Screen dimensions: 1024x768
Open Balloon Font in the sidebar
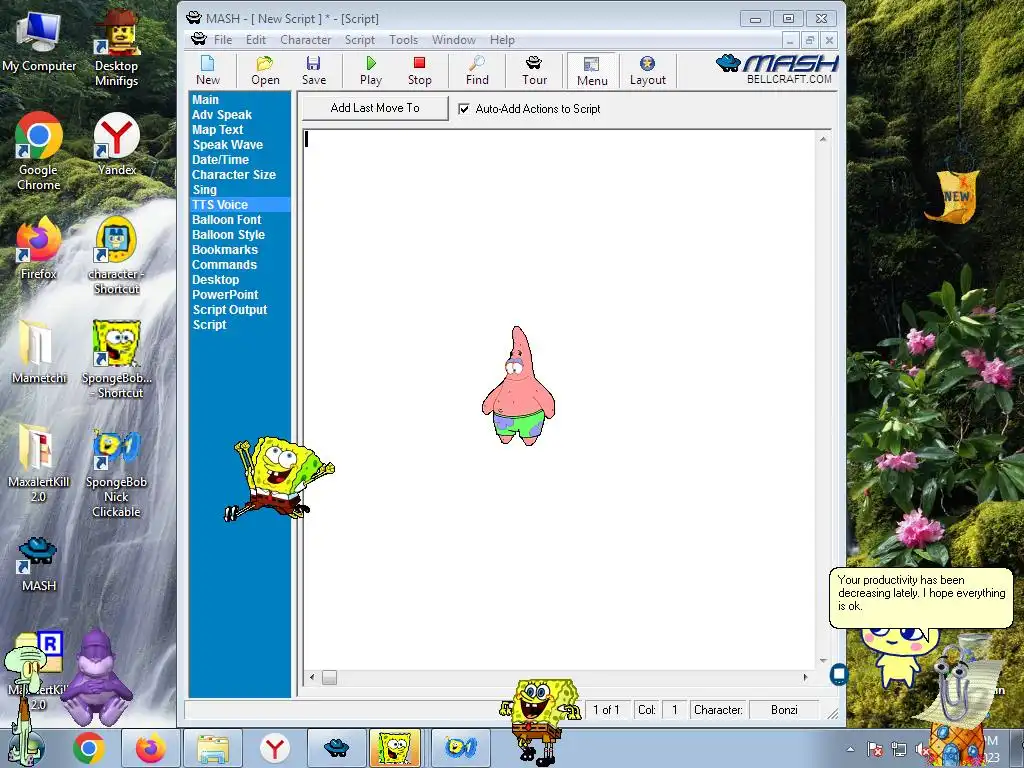pyautogui.click(x=227, y=220)
